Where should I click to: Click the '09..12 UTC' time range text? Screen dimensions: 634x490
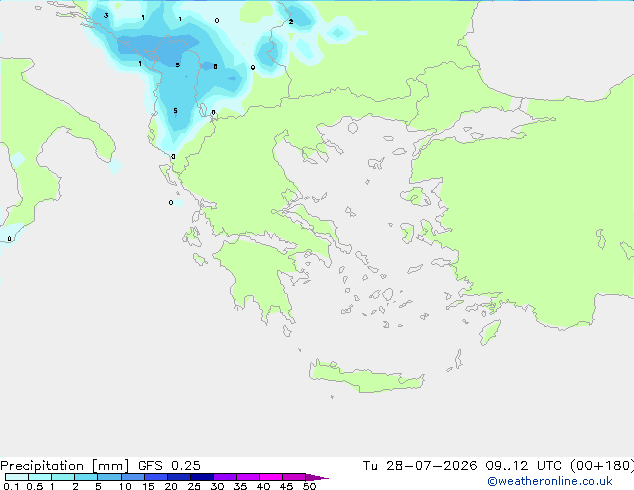pos(524,465)
